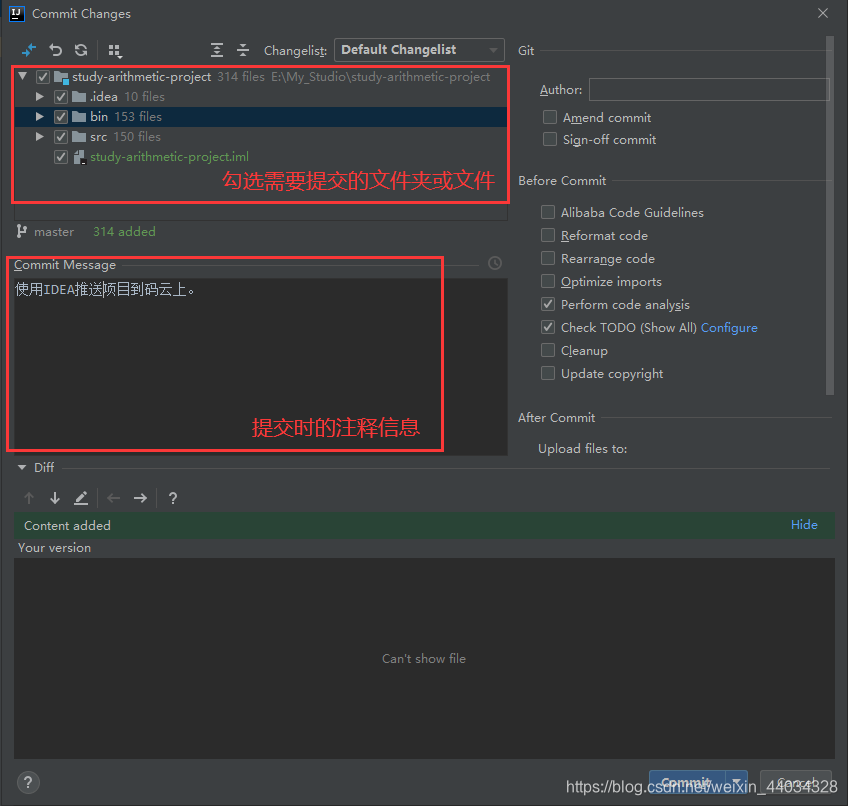
Task: Open the Group By toolbar icon
Action: pos(115,51)
